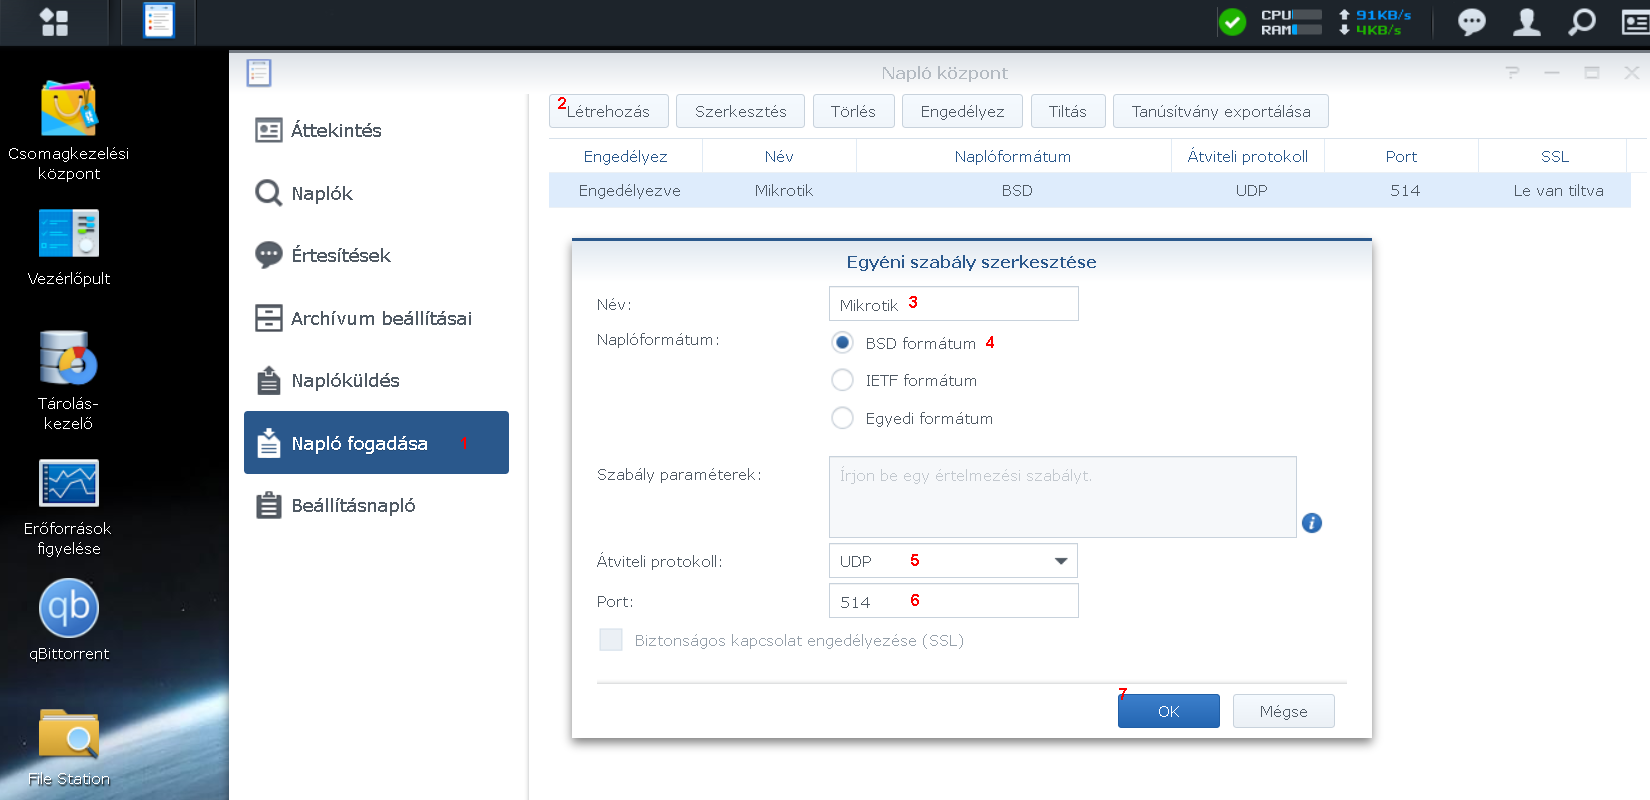
Task: Launch Tárolás-kezelő from the desktop
Action: (68, 359)
